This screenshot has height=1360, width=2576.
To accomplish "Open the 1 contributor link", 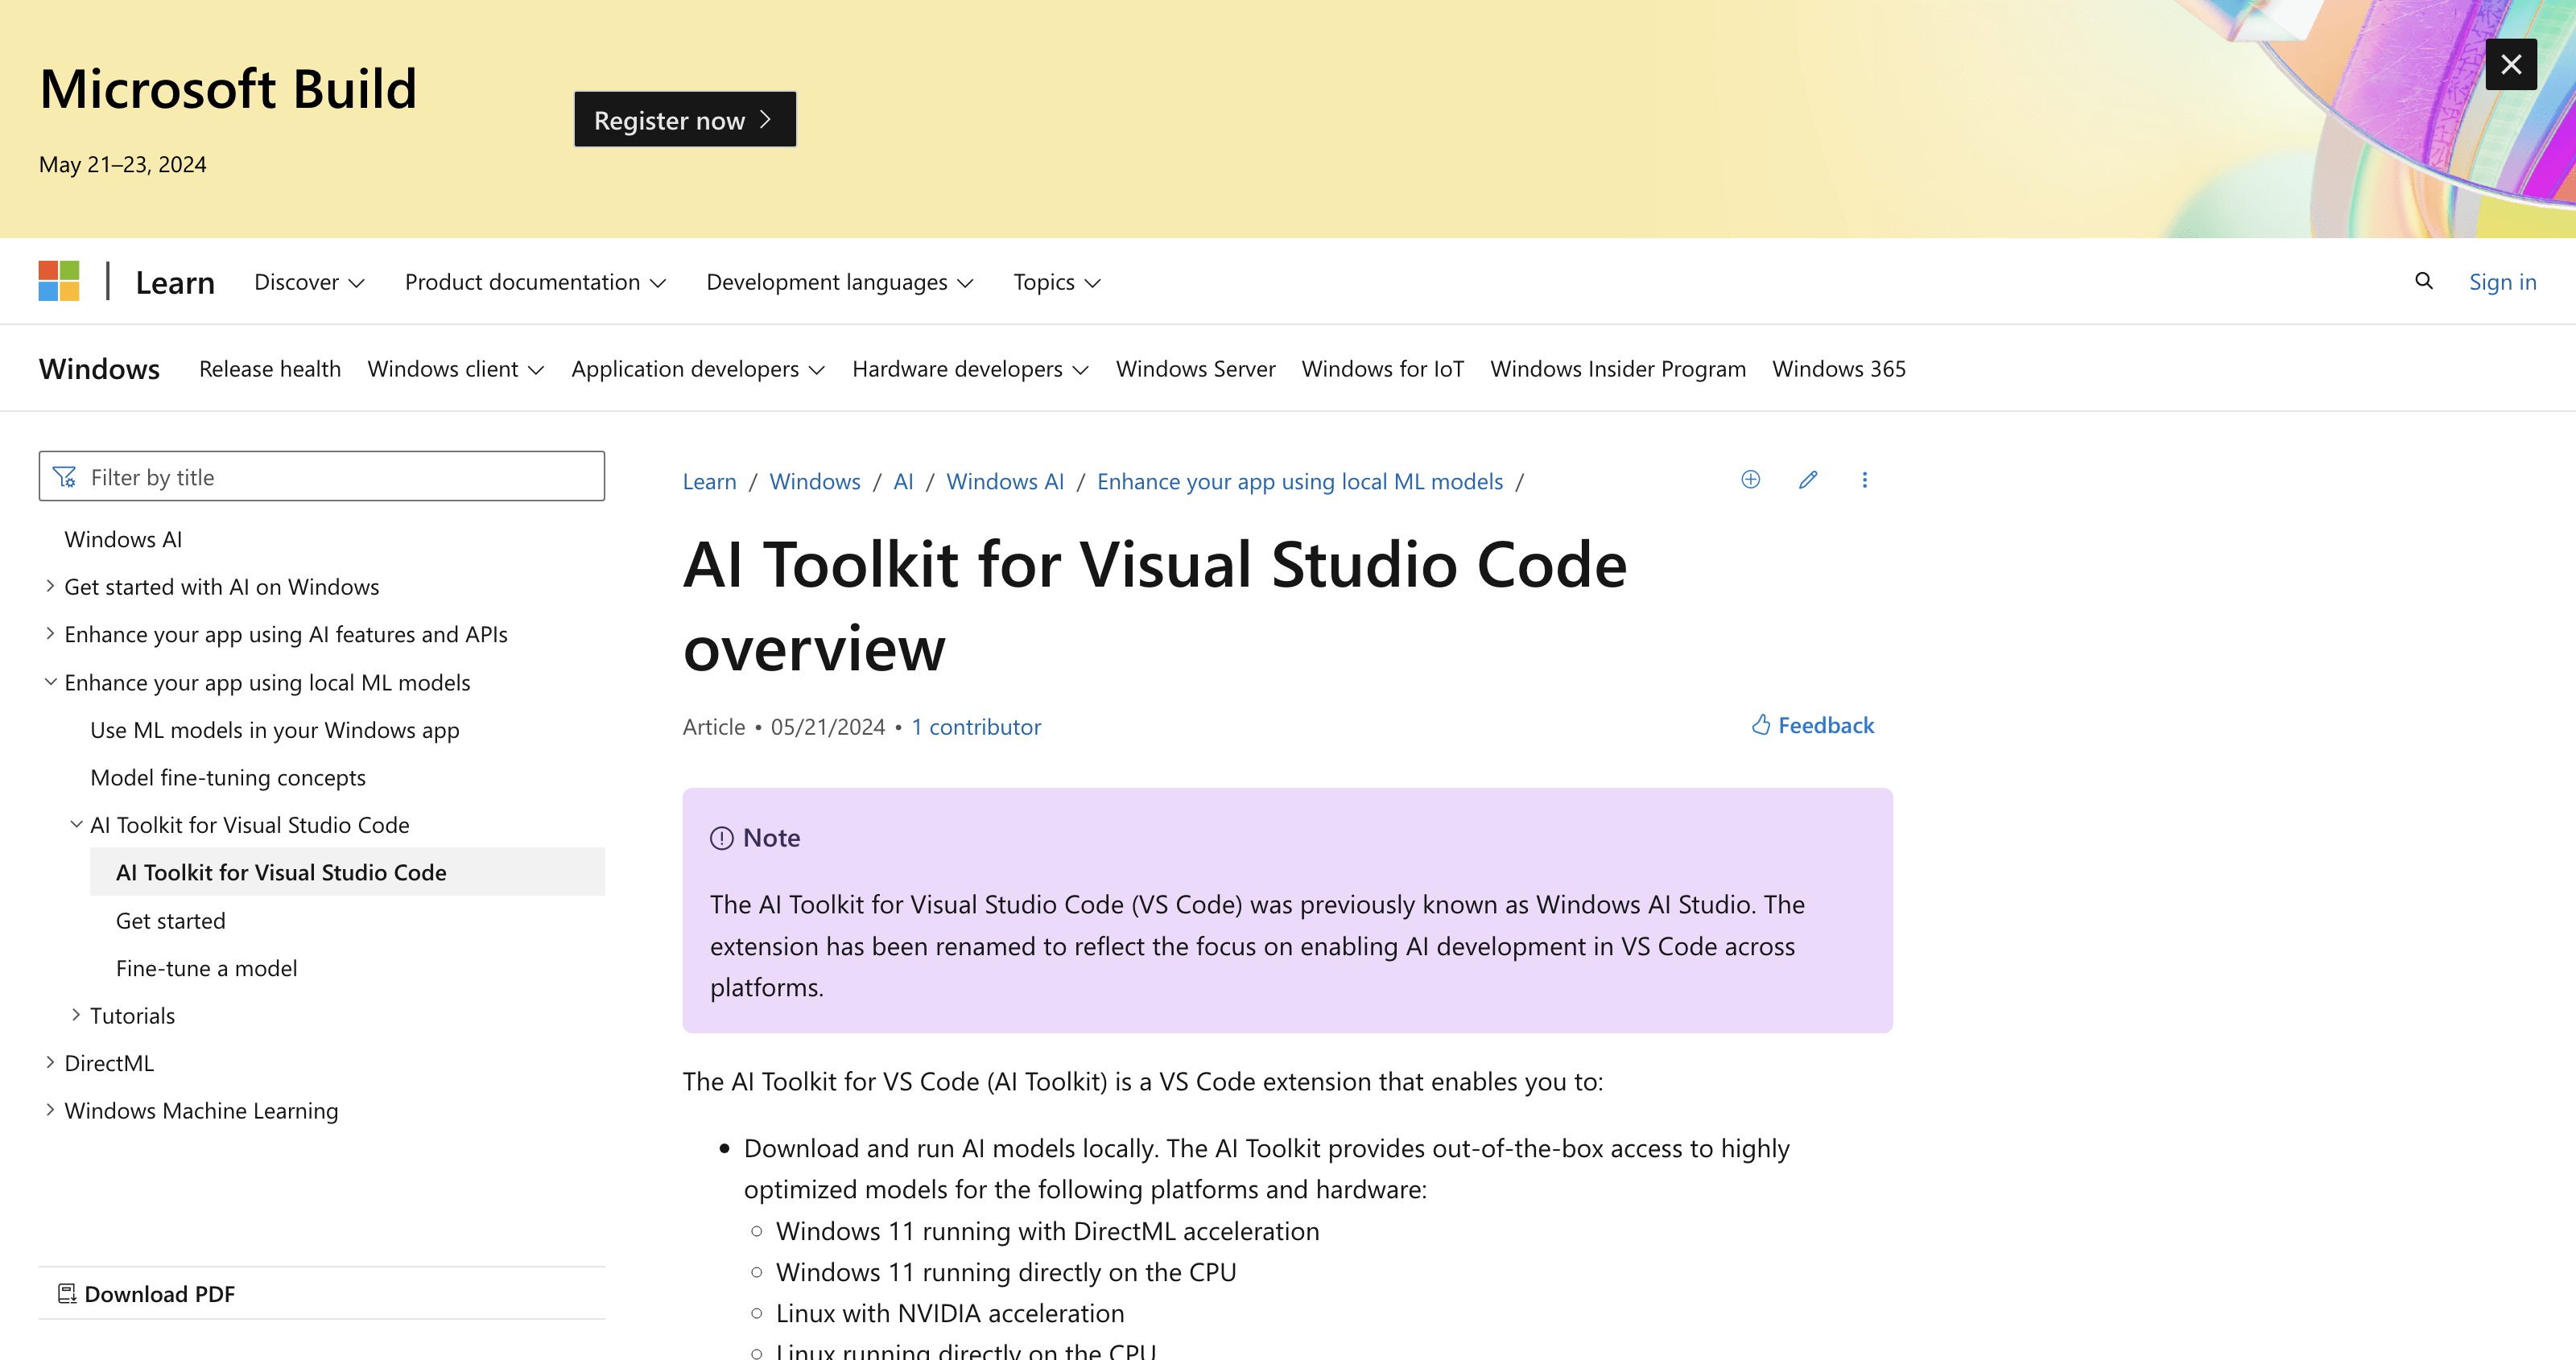I will (976, 727).
